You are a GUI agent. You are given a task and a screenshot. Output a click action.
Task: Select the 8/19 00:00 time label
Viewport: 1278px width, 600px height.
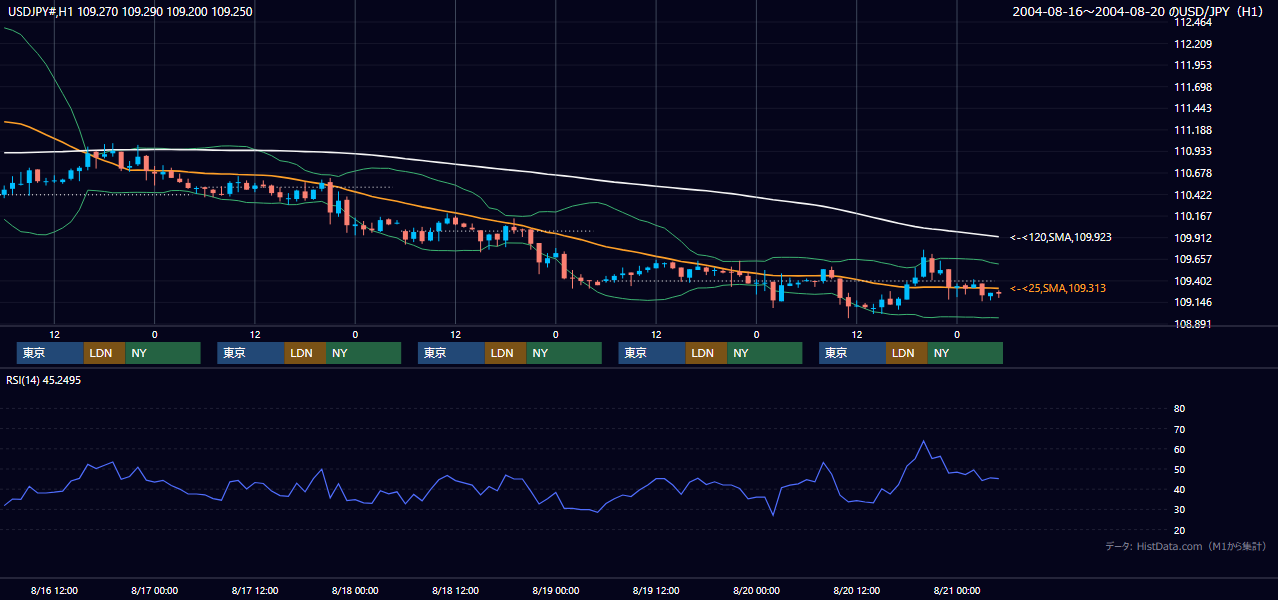pos(556,590)
